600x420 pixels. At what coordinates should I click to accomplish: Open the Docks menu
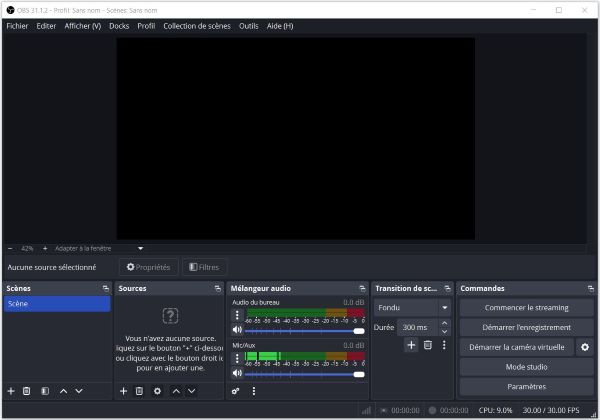119,26
